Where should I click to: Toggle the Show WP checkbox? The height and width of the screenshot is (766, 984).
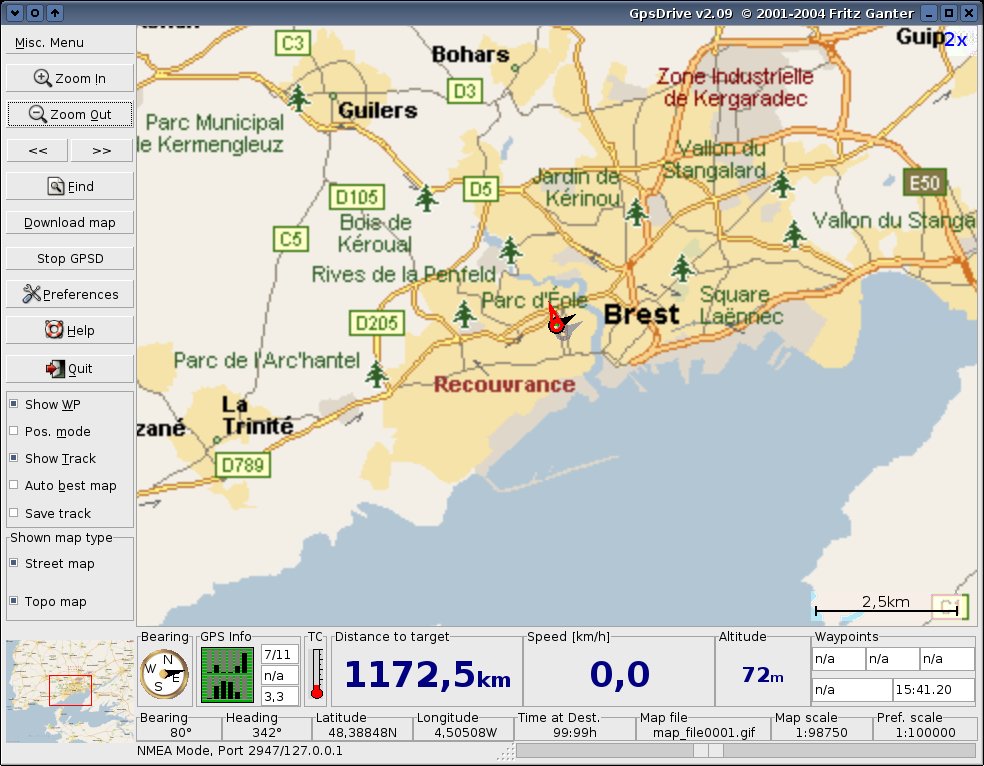coord(14,404)
